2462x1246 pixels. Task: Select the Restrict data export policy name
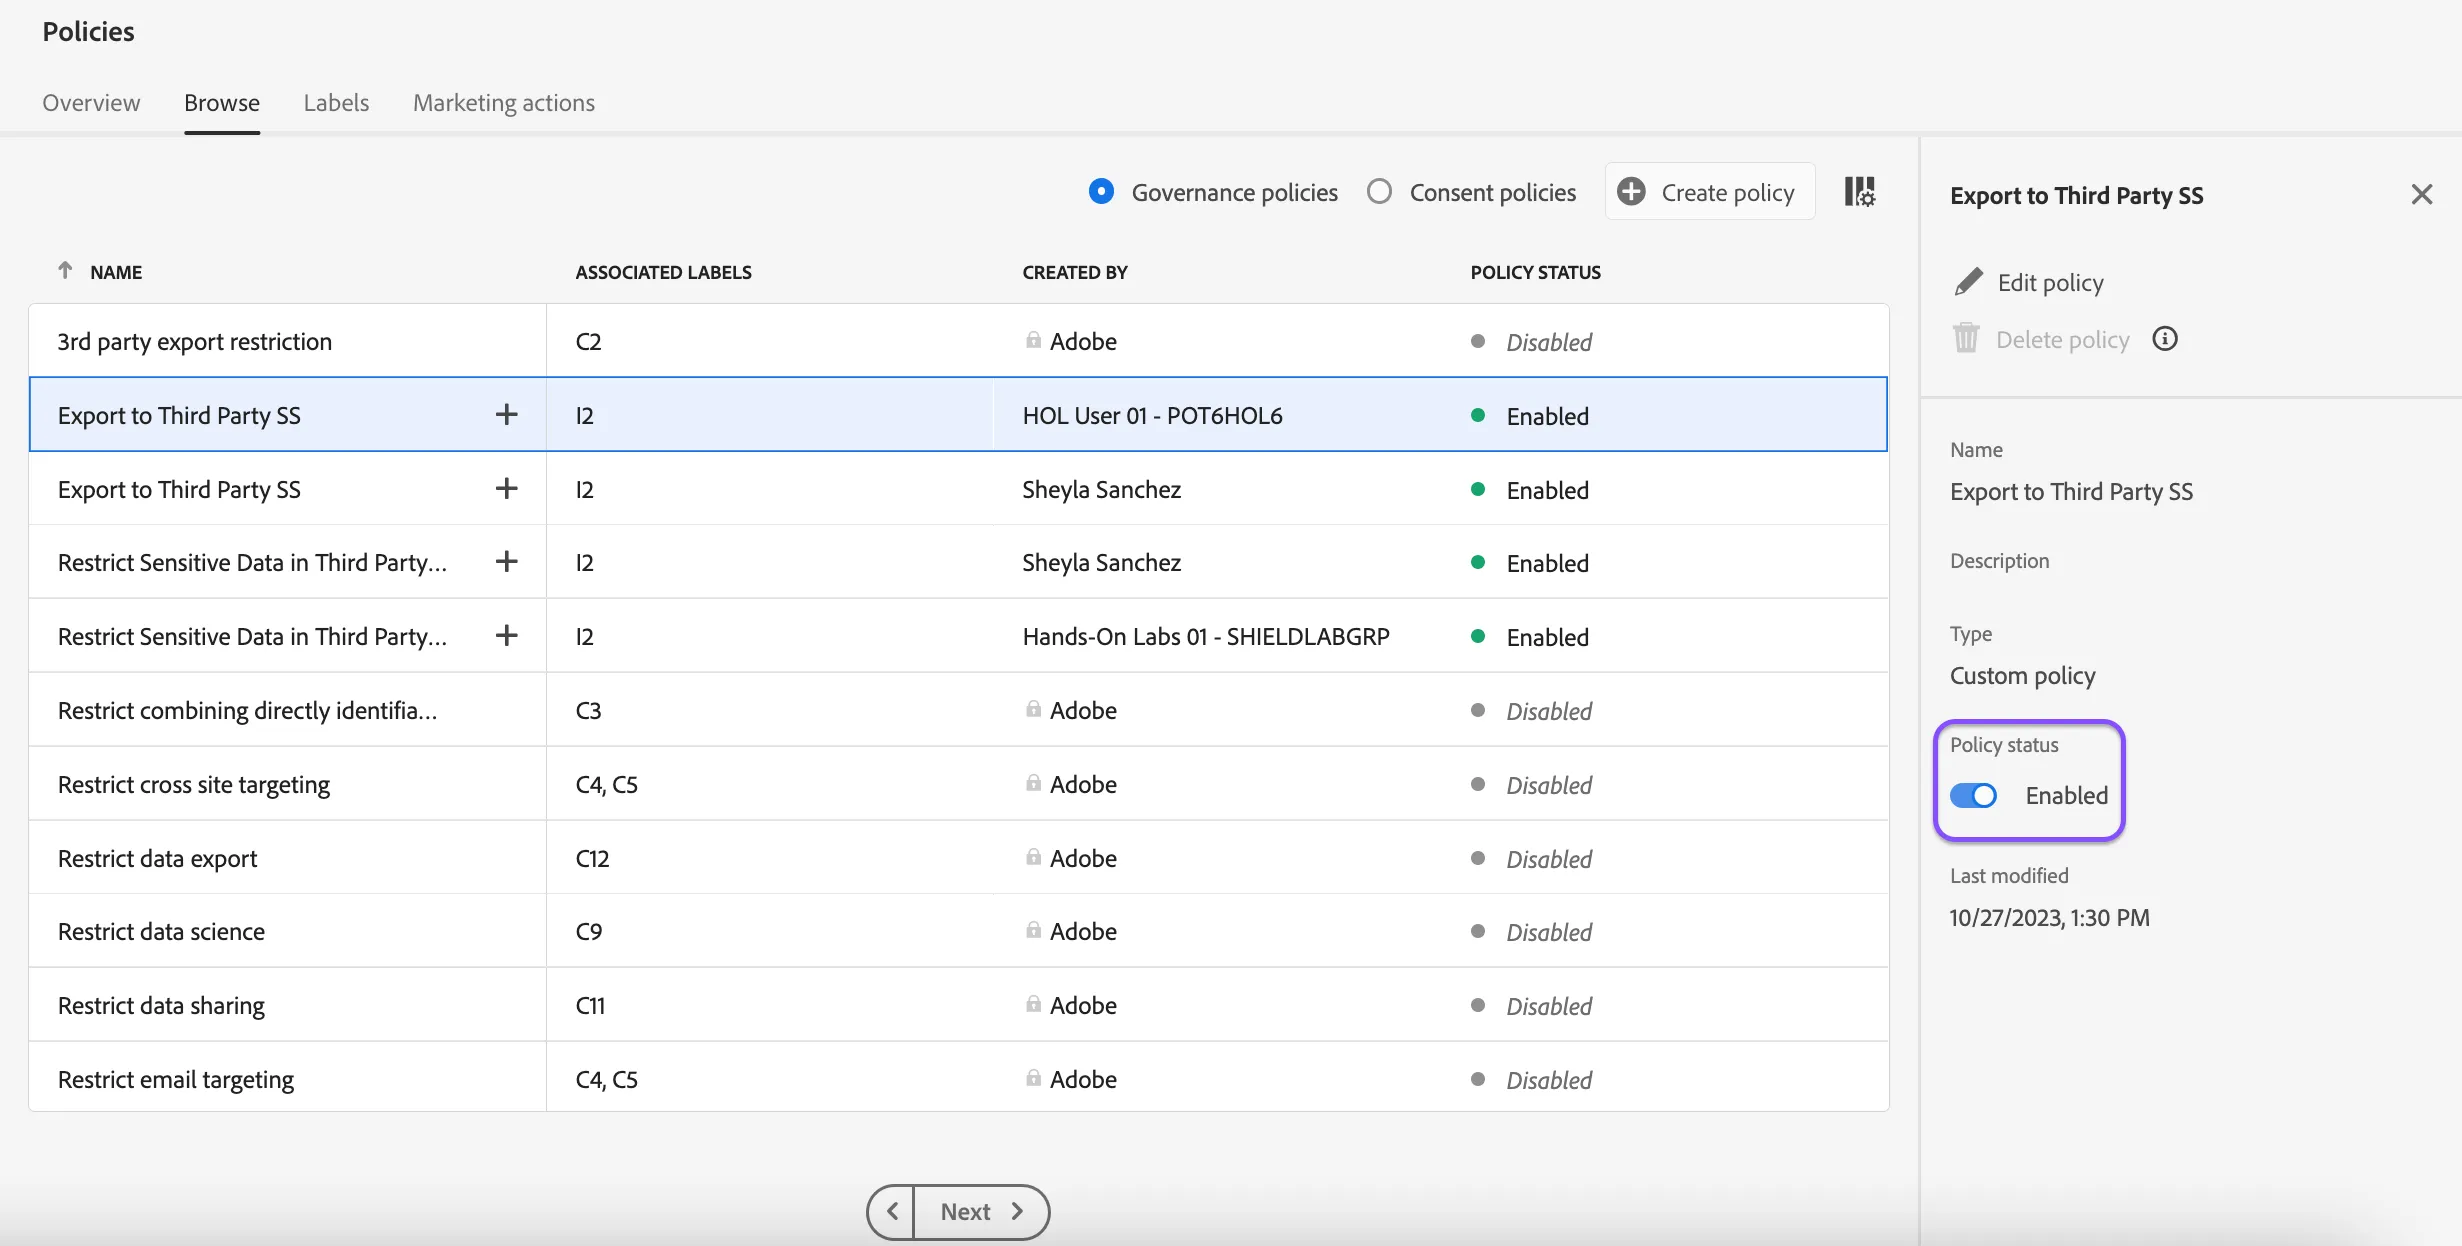pyautogui.click(x=157, y=858)
